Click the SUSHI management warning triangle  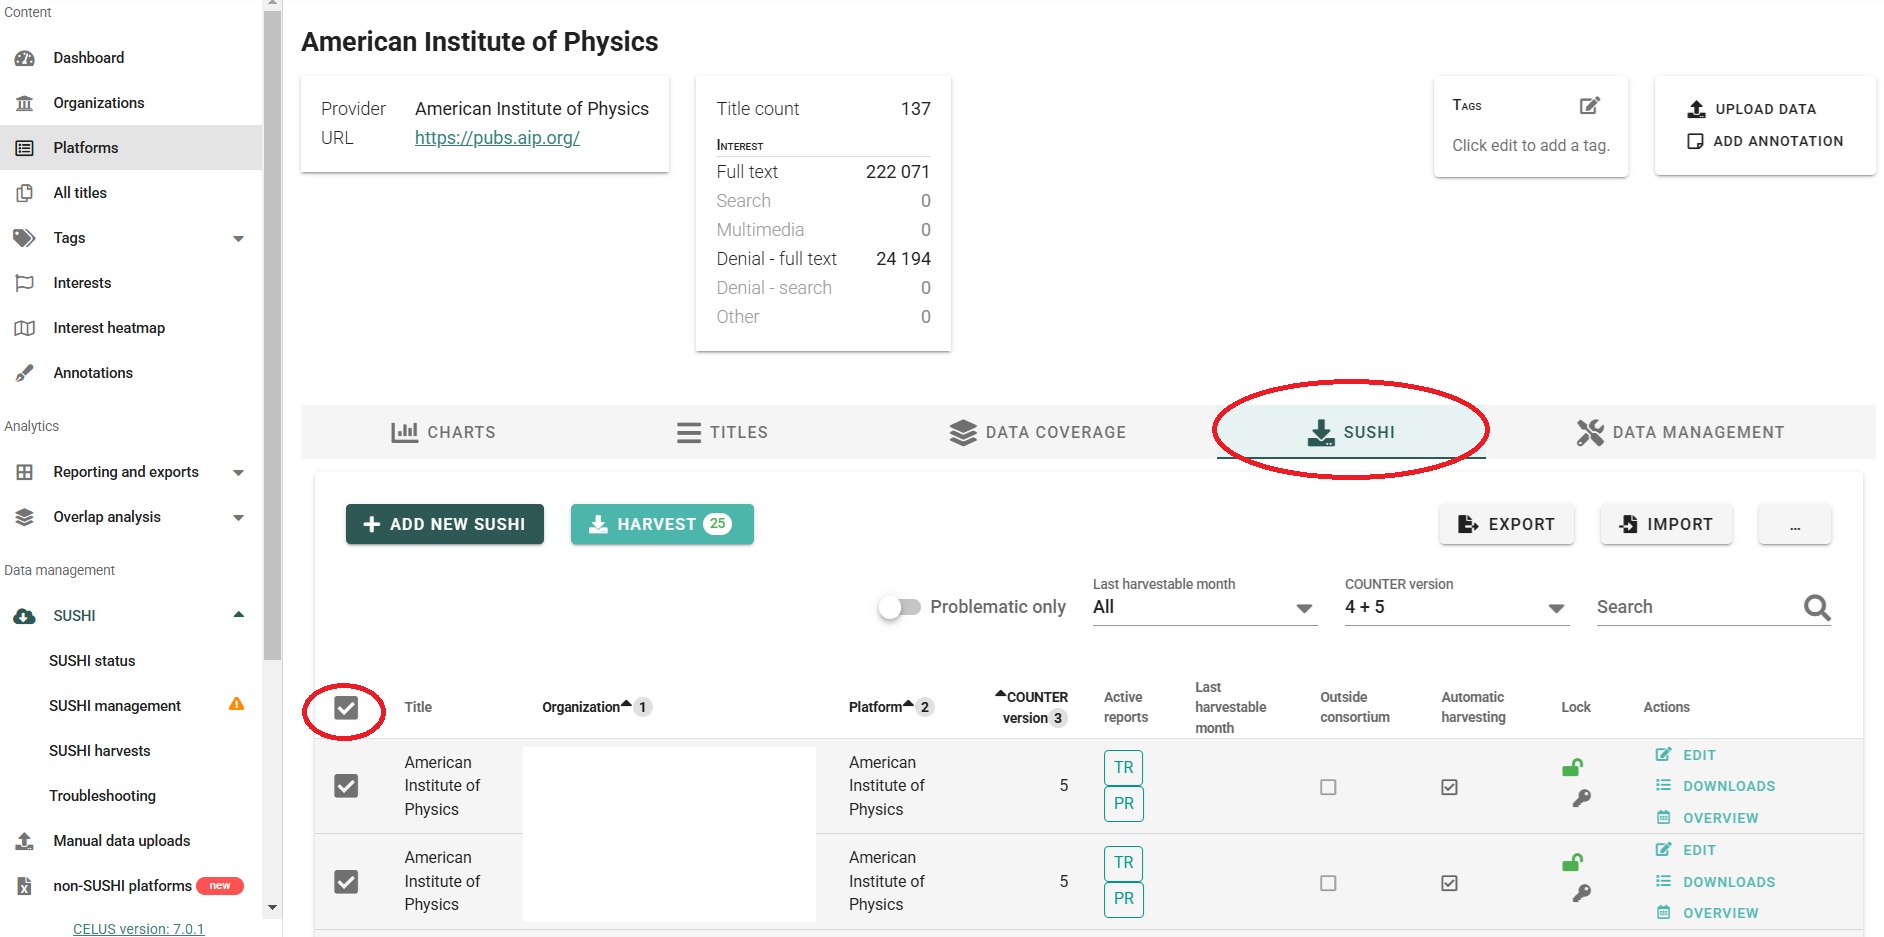tap(236, 704)
